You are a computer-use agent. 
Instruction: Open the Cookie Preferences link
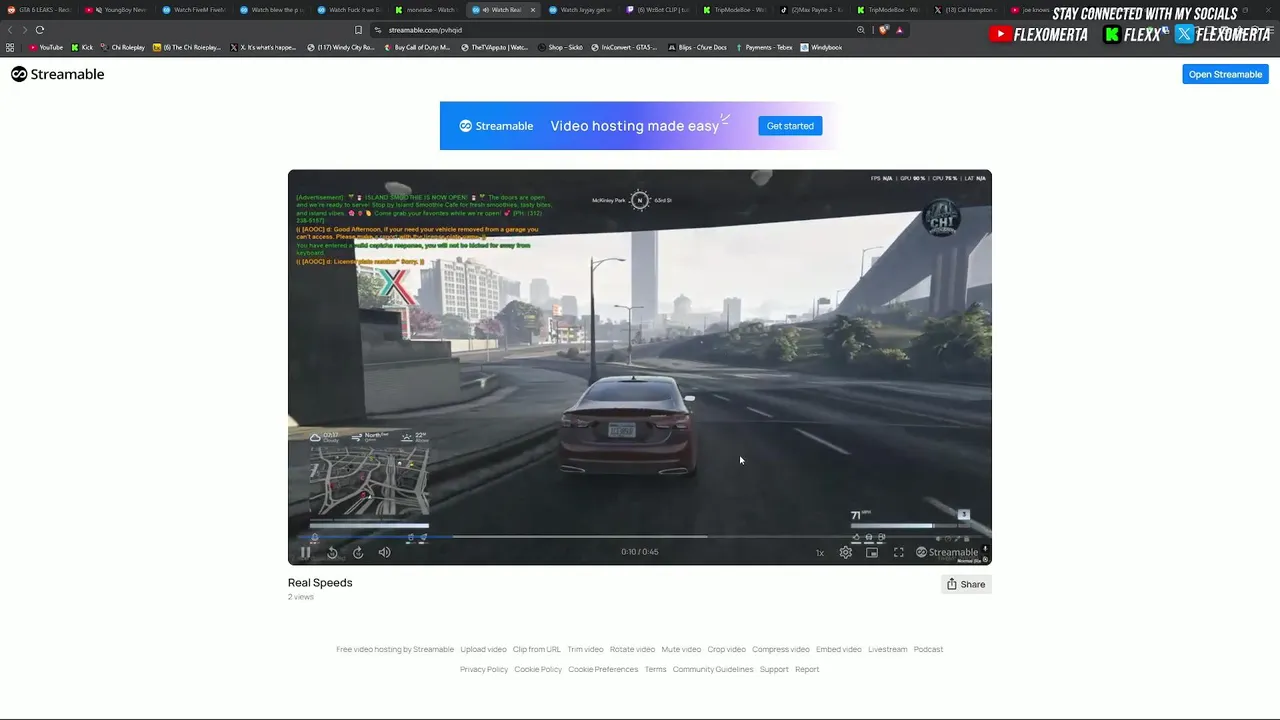click(x=603, y=669)
